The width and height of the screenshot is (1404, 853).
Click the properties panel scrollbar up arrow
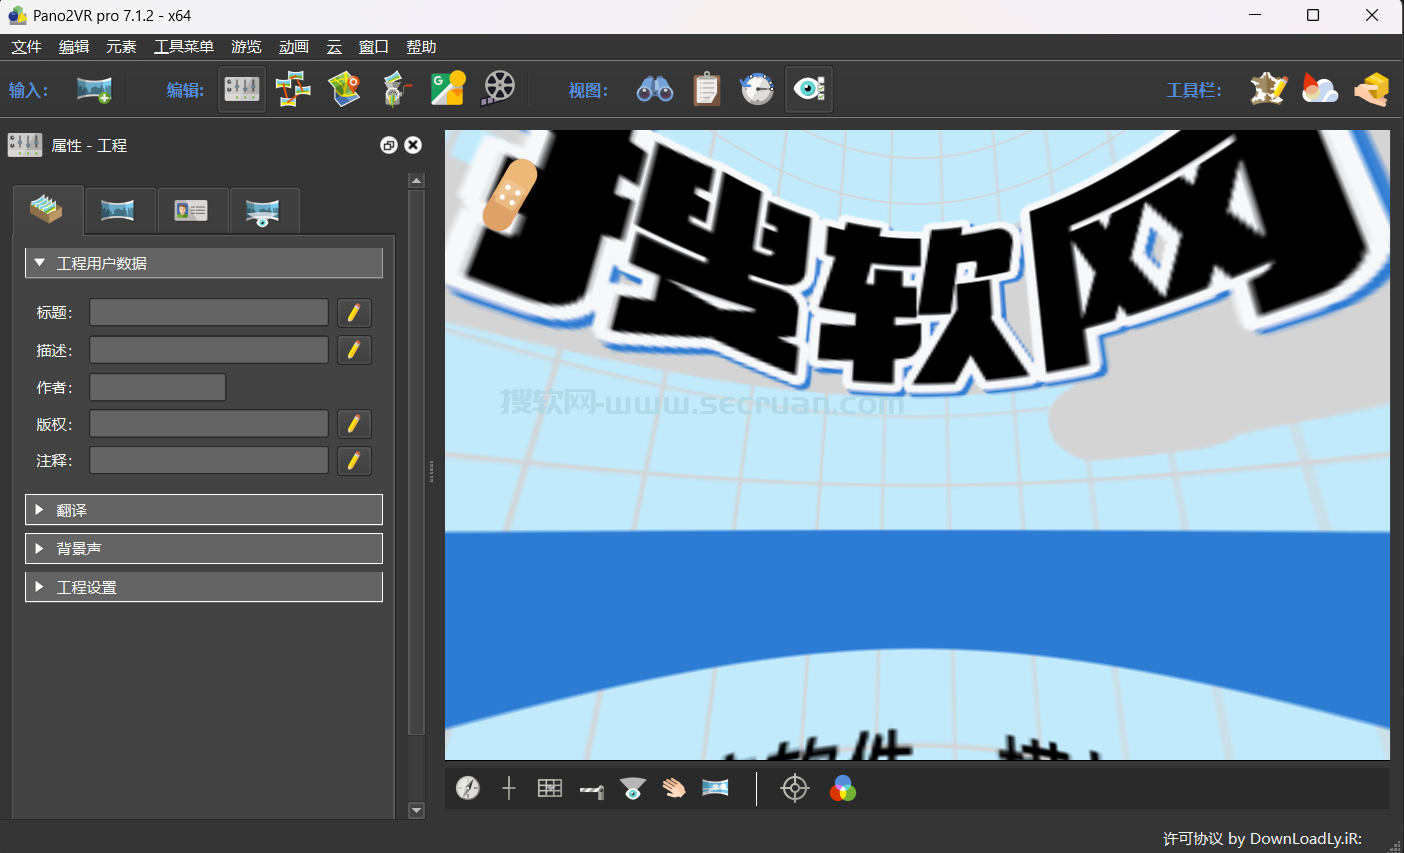[417, 181]
